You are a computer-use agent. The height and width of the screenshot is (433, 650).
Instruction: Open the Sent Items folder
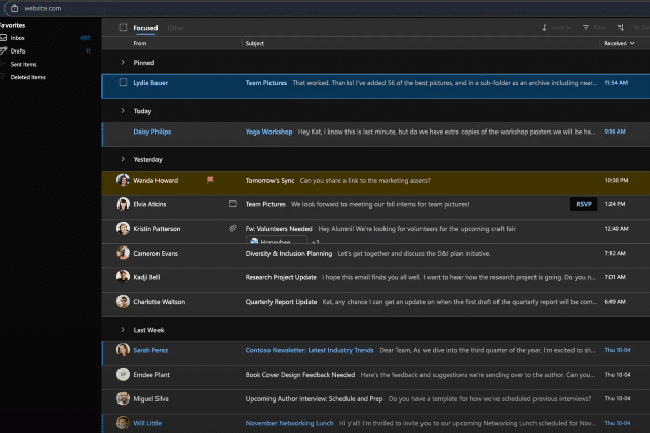(x=24, y=63)
